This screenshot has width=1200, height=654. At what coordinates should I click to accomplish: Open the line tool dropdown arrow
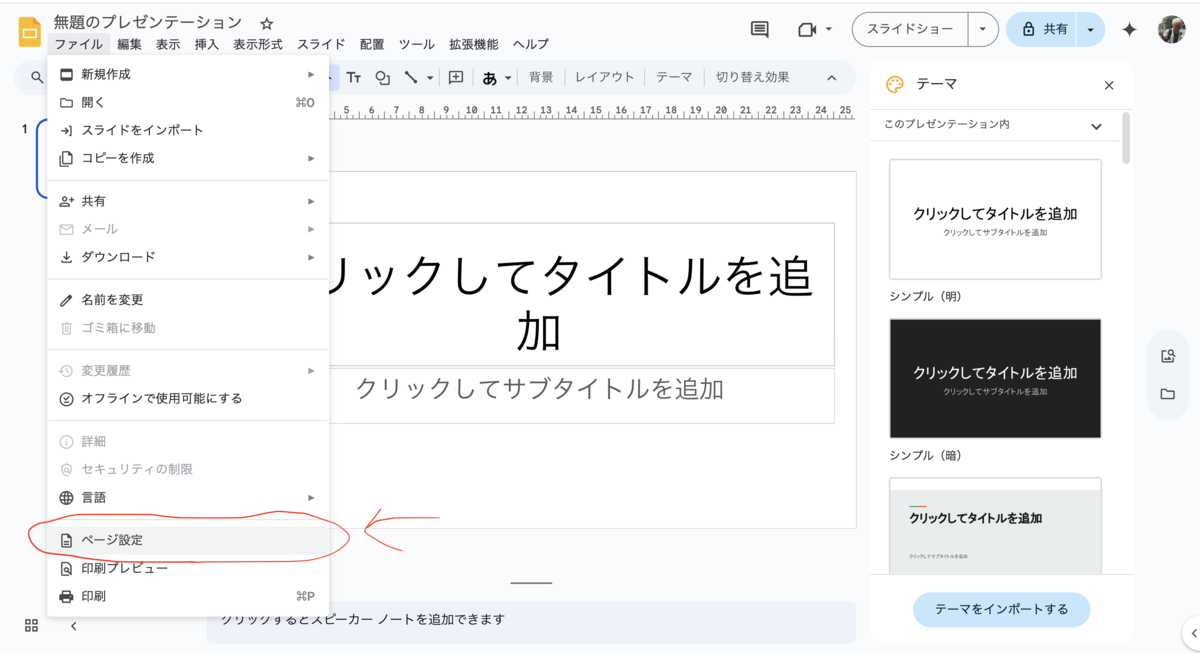click(430, 78)
